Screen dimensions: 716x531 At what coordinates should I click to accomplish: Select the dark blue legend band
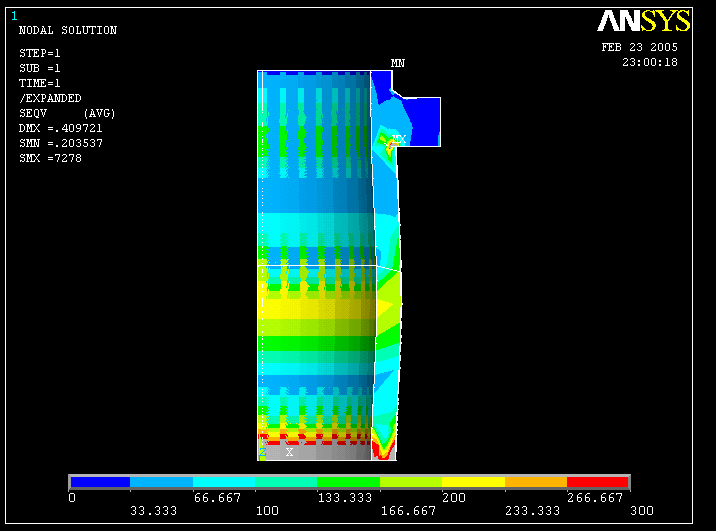100,482
